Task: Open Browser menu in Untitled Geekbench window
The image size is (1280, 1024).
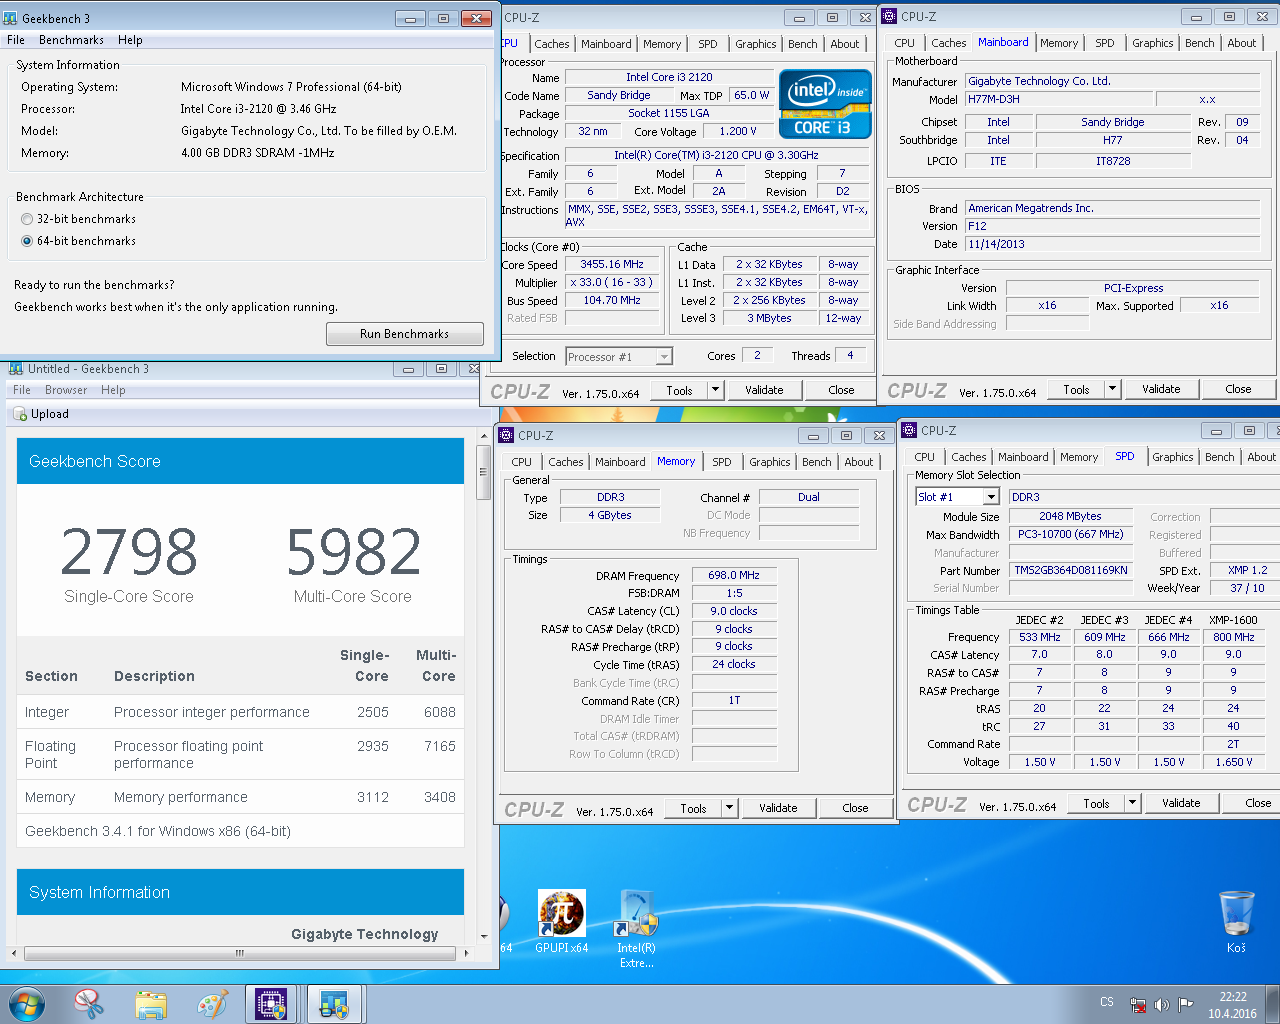Action: click(66, 390)
